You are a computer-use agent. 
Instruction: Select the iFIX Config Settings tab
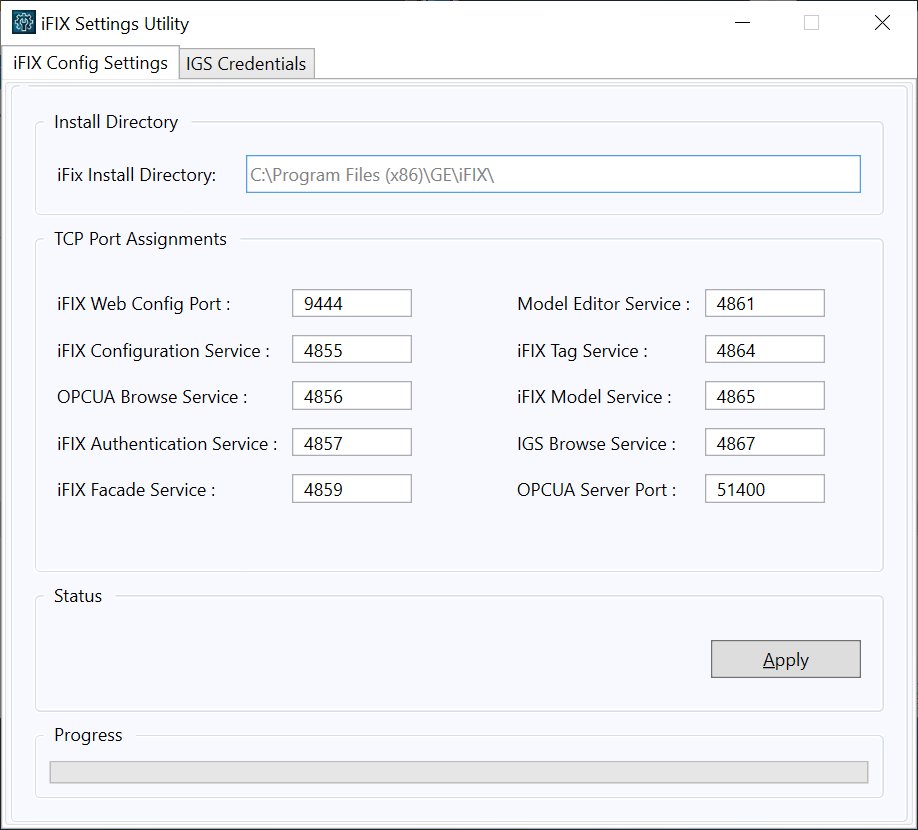point(90,62)
